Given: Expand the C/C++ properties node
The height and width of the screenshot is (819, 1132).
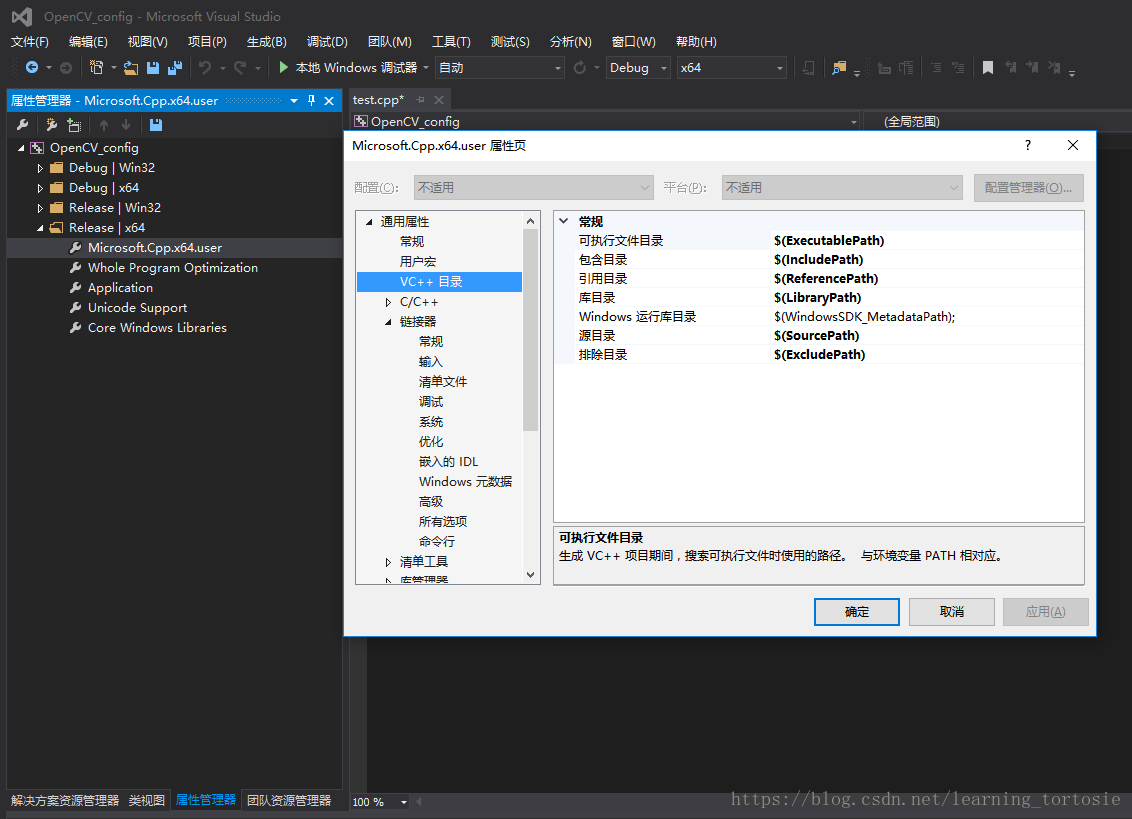Looking at the screenshot, I should tap(388, 302).
